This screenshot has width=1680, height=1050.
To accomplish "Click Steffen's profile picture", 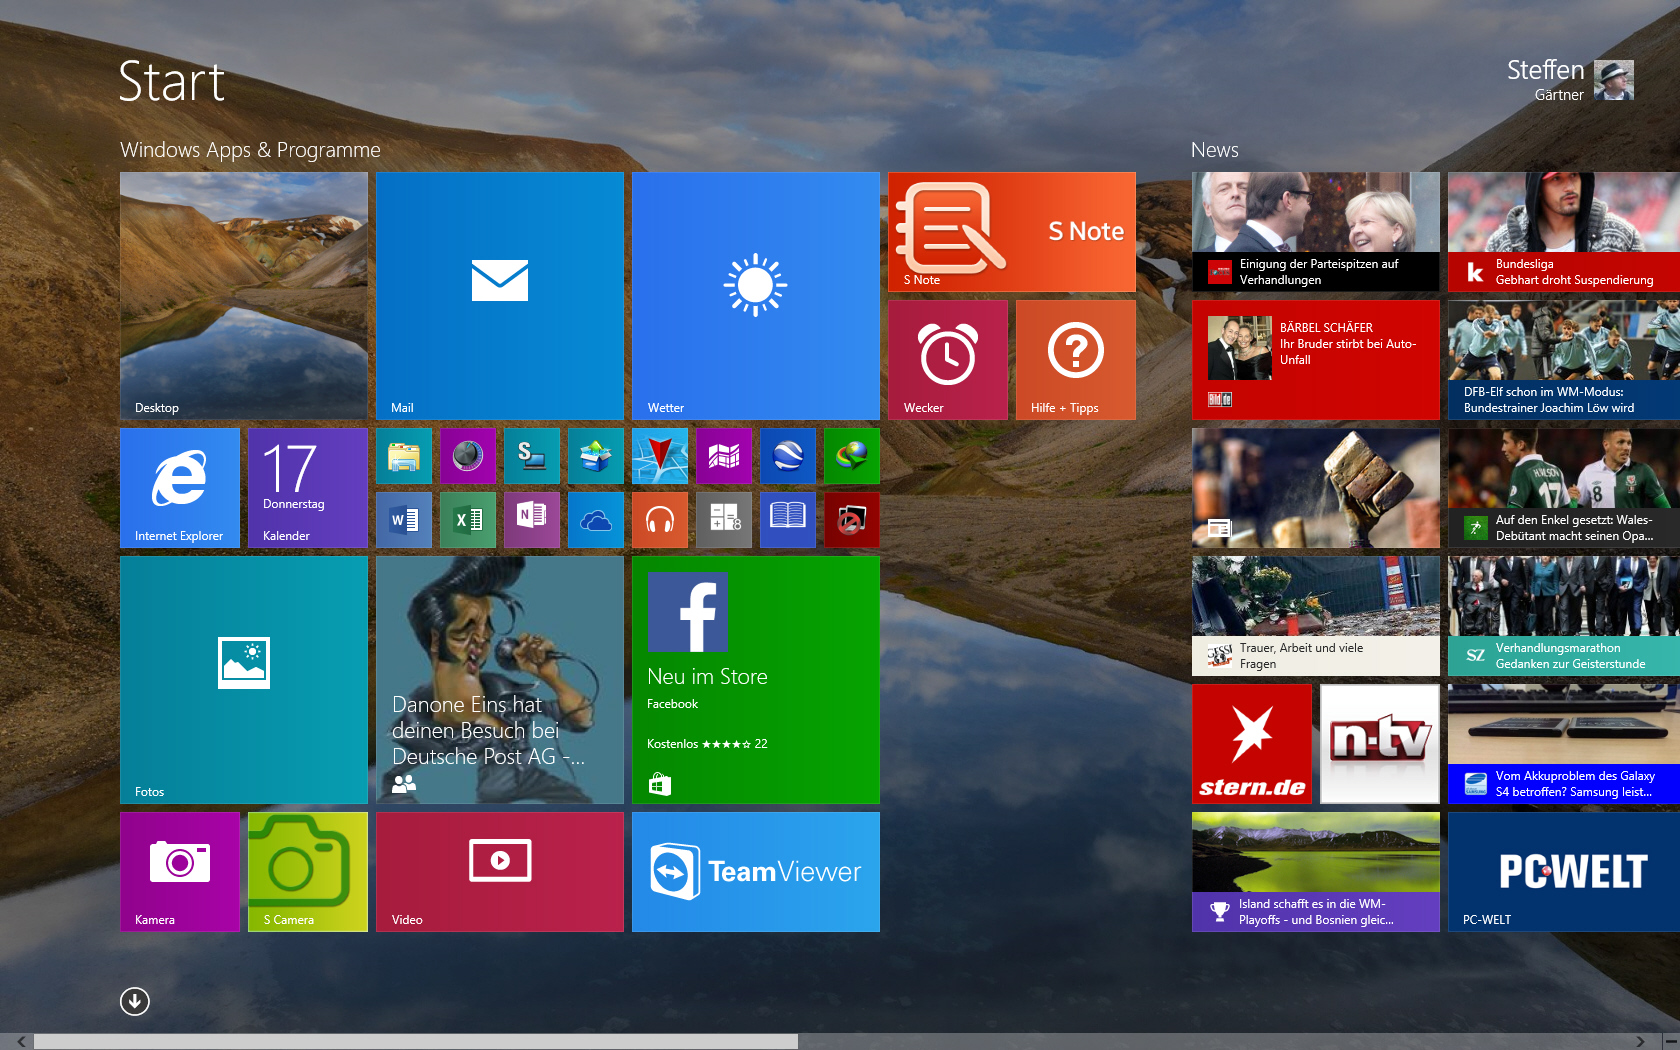I will (1614, 80).
